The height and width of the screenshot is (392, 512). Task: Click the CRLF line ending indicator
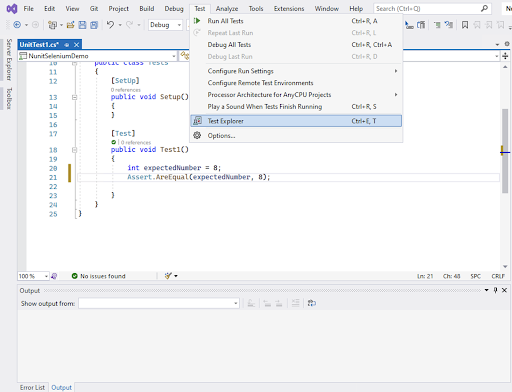[498, 276]
